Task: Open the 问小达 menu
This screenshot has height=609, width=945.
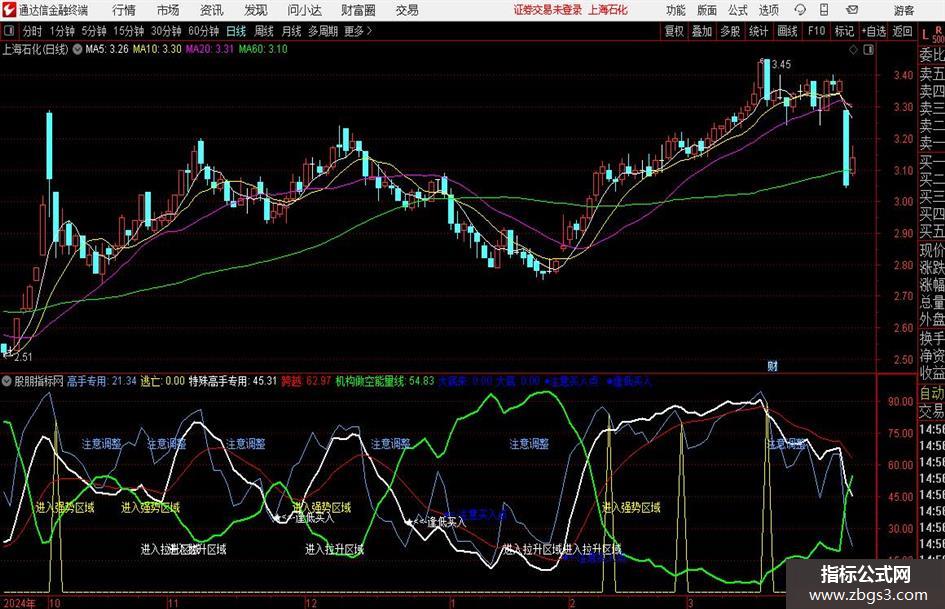Action: [304, 10]
